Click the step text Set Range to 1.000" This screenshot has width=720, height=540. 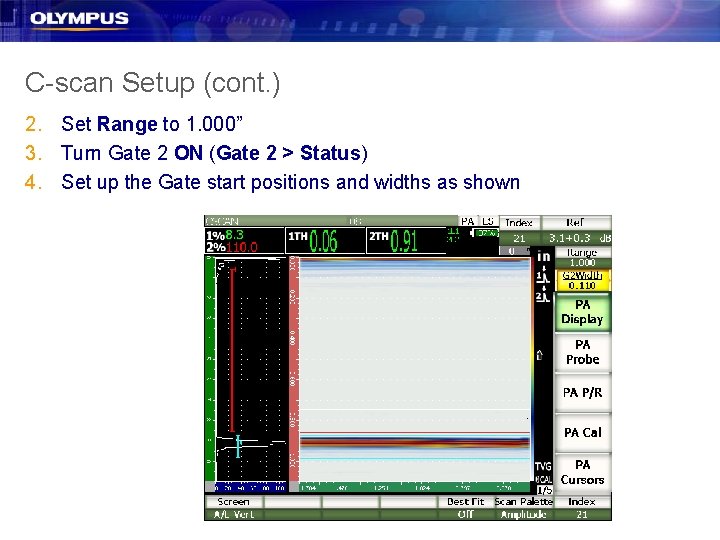pos(152,124)
